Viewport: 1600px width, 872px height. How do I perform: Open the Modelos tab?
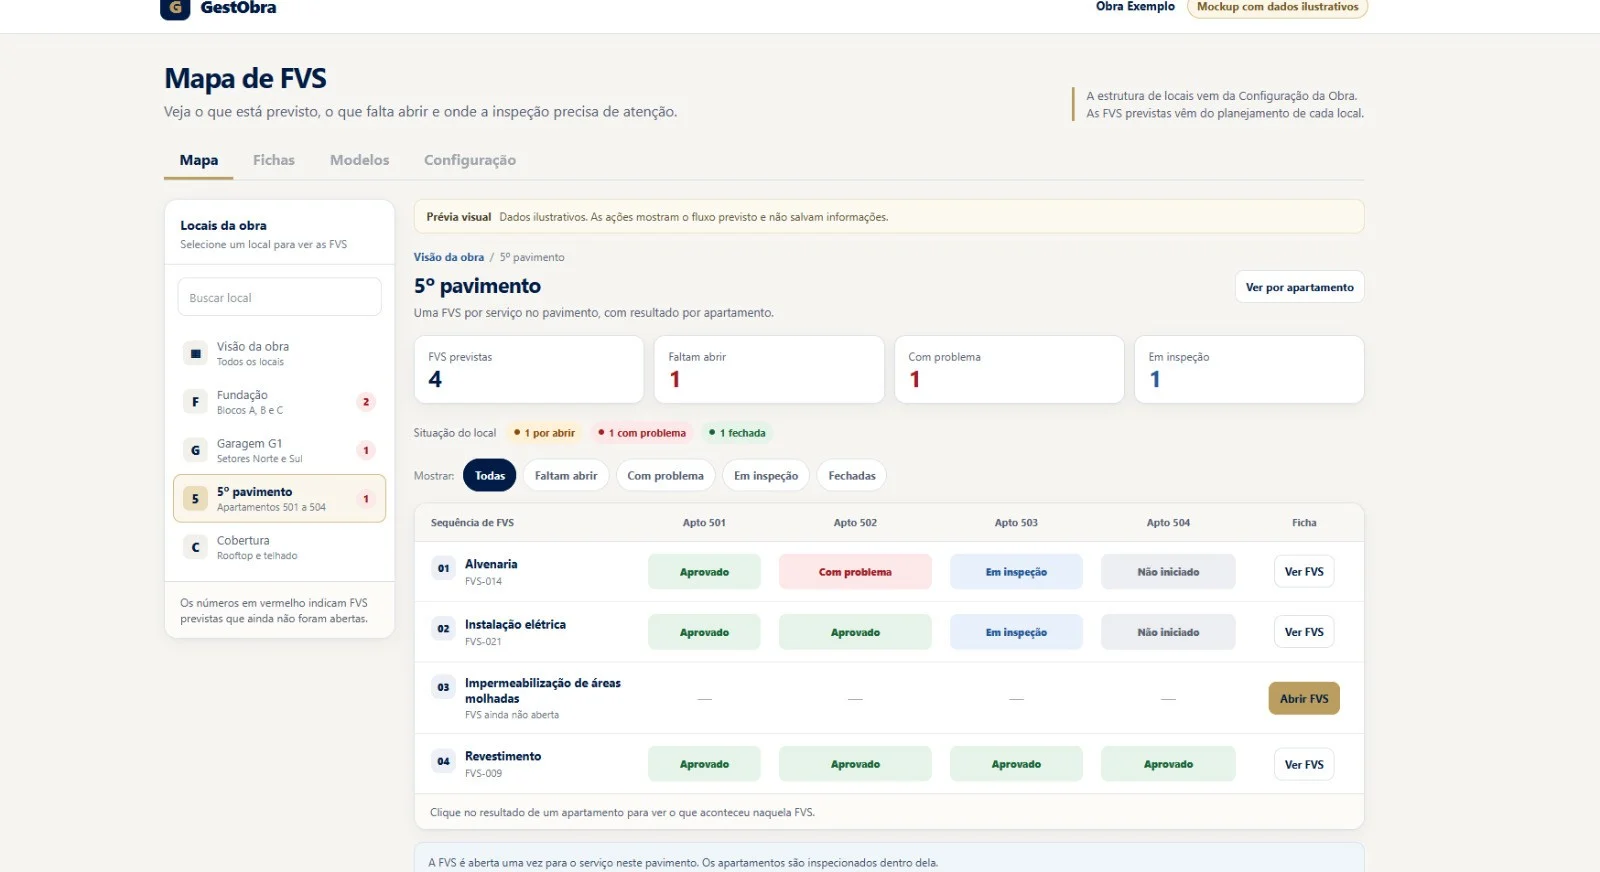pos(360,160)
